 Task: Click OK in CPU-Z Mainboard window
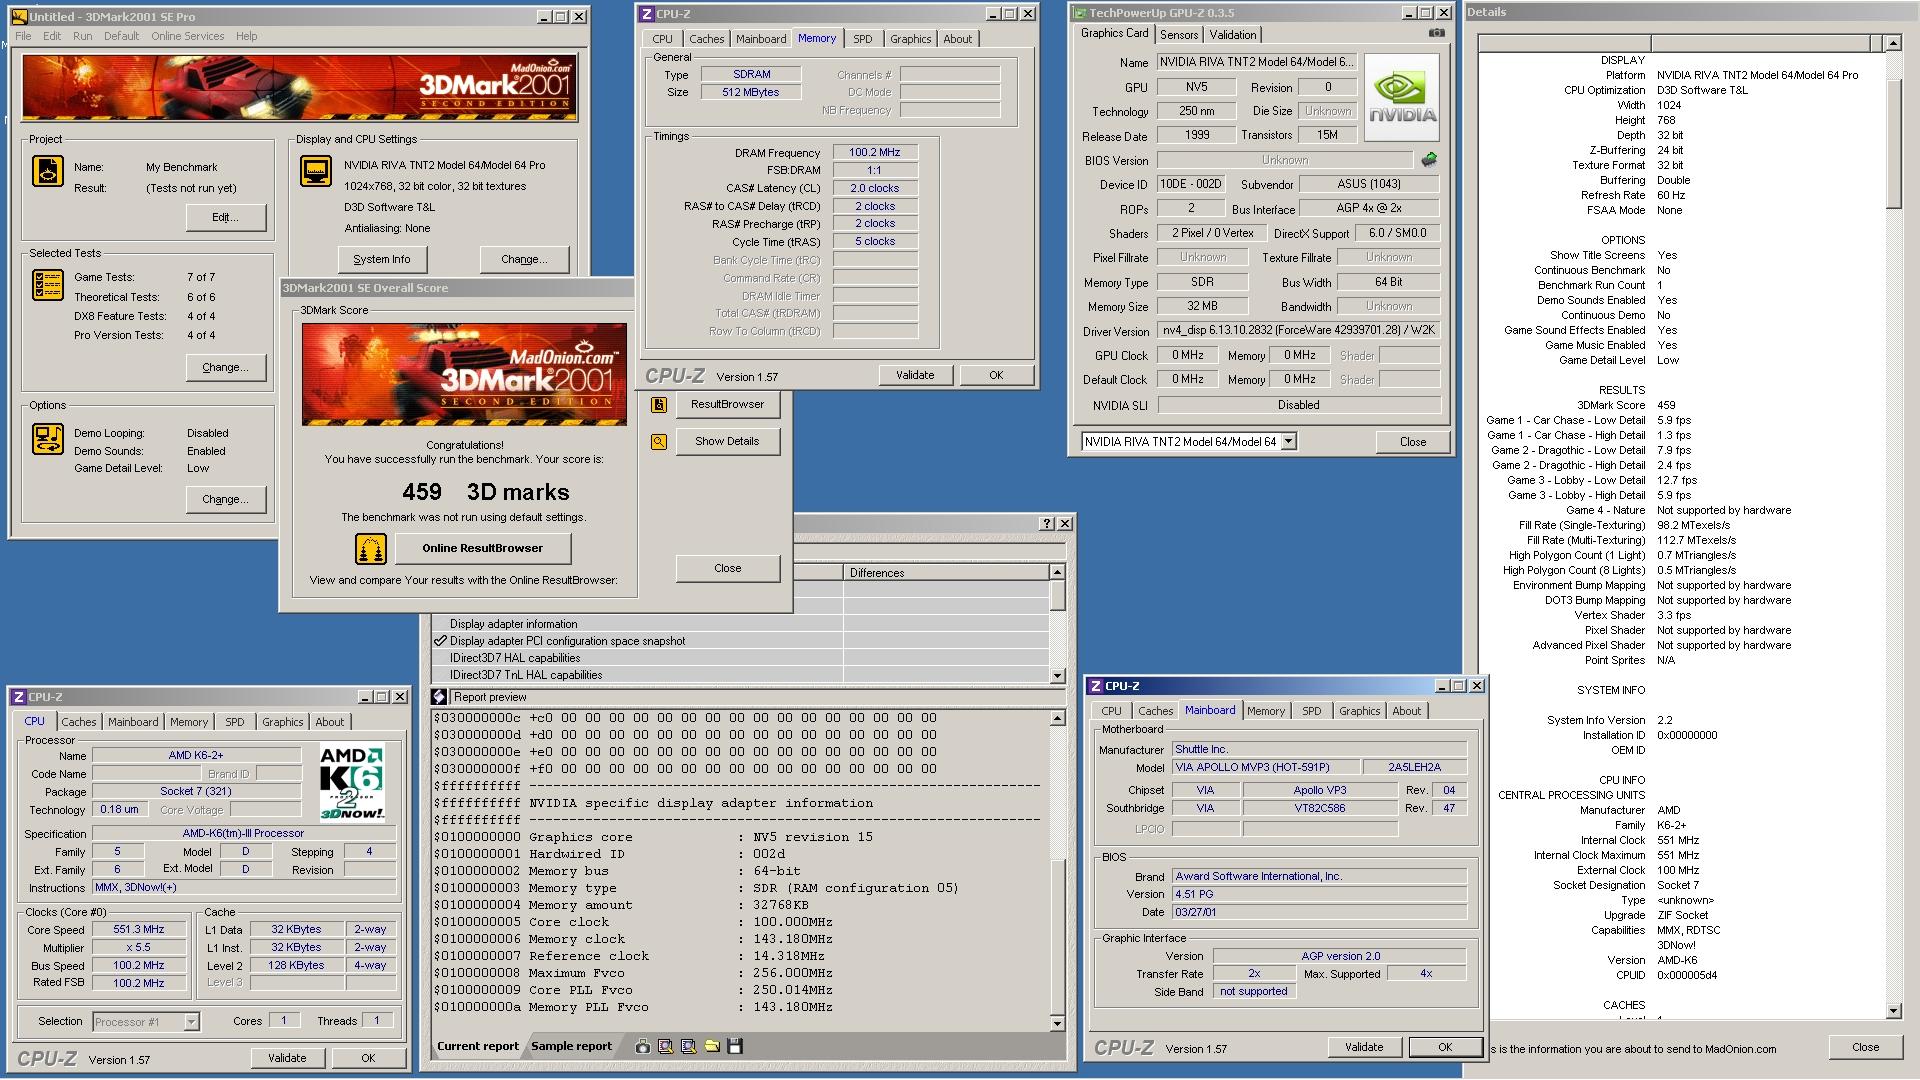click(1444, 1047)
